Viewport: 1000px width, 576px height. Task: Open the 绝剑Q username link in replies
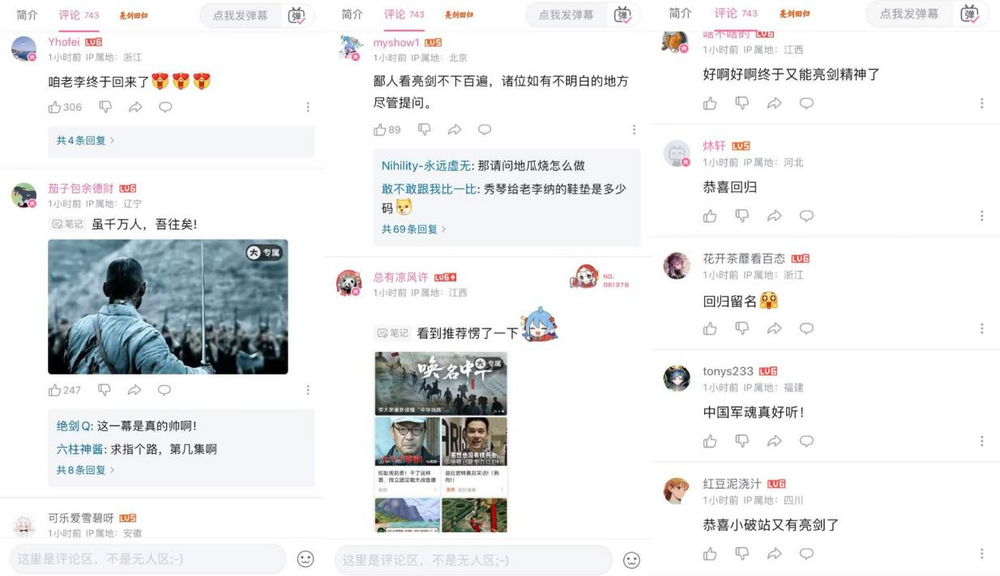coord(75,426)
